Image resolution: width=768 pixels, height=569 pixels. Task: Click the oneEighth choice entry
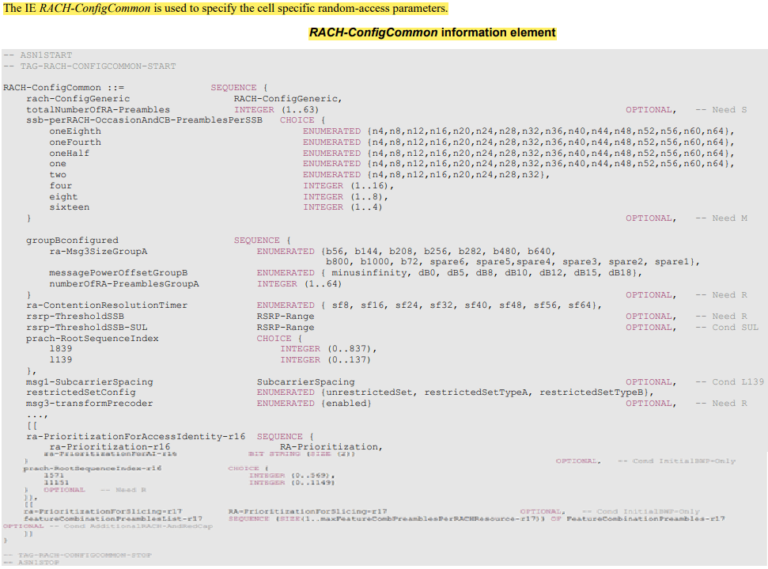point(75,131)
